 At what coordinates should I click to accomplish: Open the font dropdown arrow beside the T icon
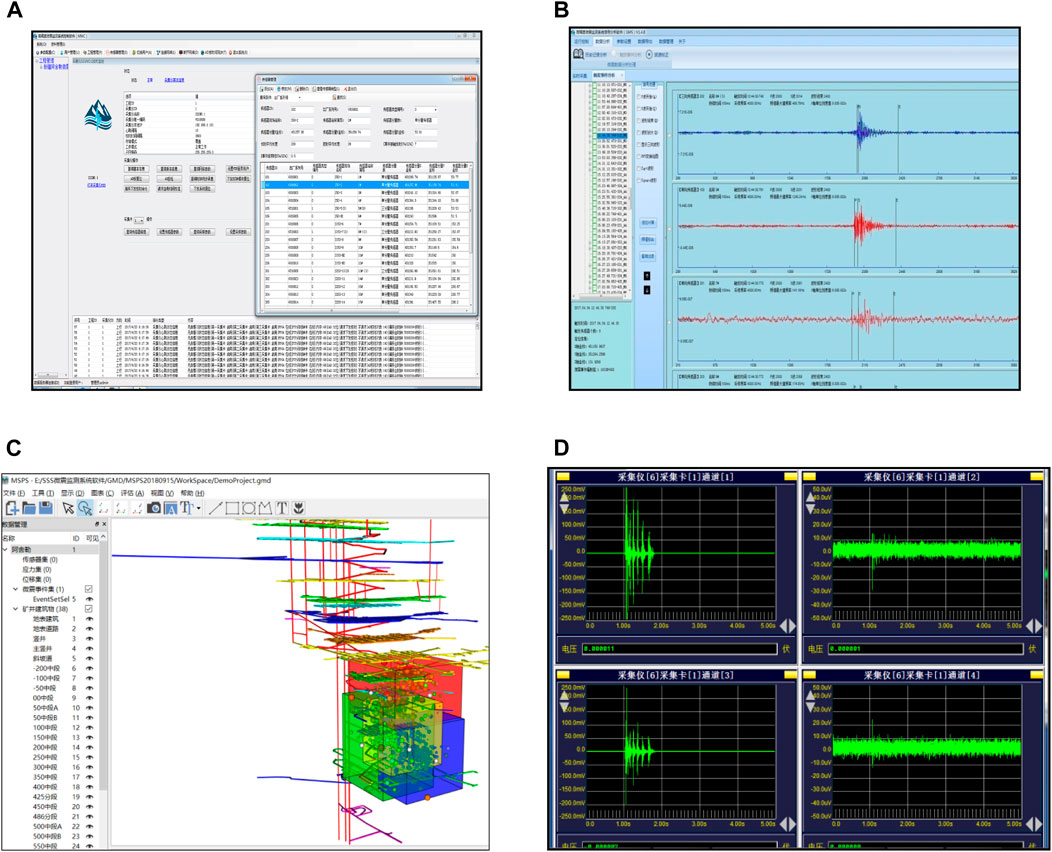pyautogui.click(x=199, y=509)
